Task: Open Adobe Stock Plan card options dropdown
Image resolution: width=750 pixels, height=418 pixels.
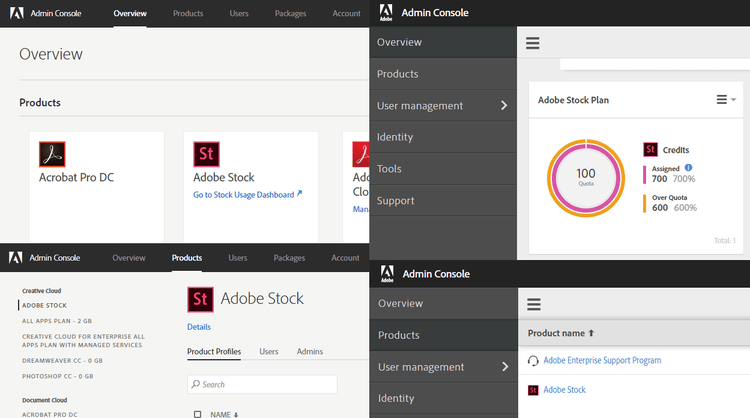Action: (x=726, y=99)
